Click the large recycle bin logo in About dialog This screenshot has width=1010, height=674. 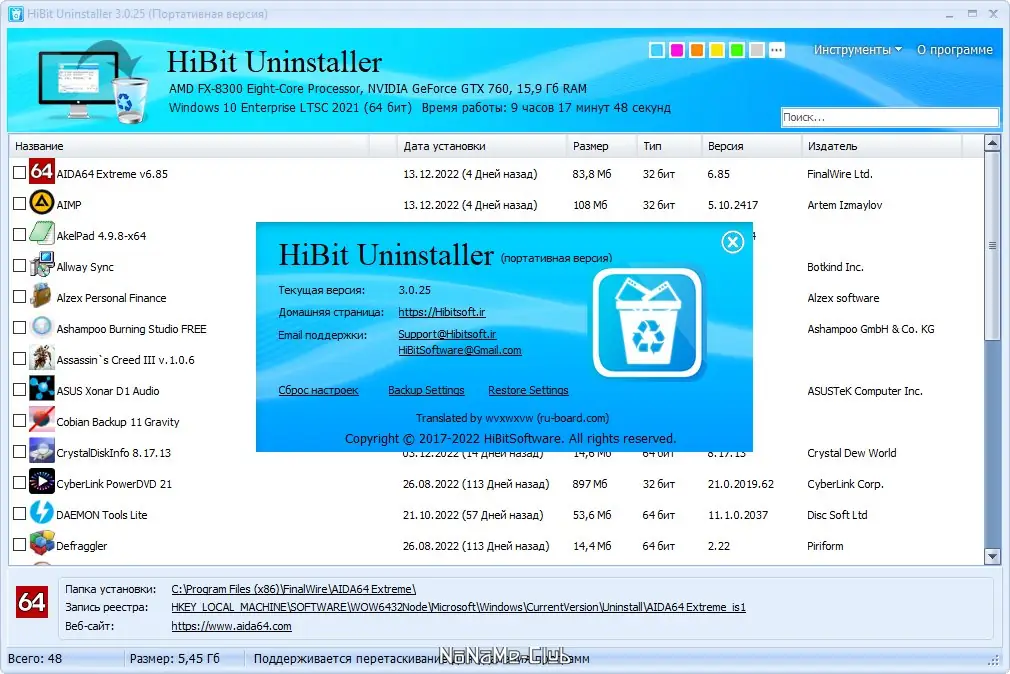pos(647,323)
